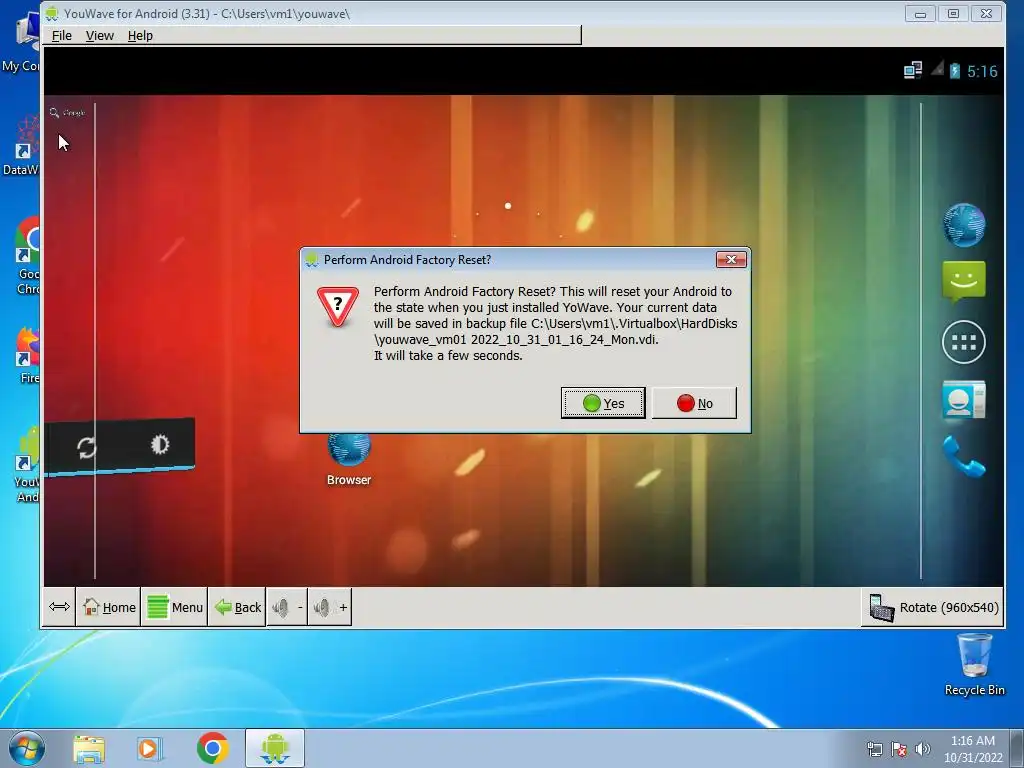
Task: Close the Perform Android Factory Reset dialog
Action: tap(731, 259)
